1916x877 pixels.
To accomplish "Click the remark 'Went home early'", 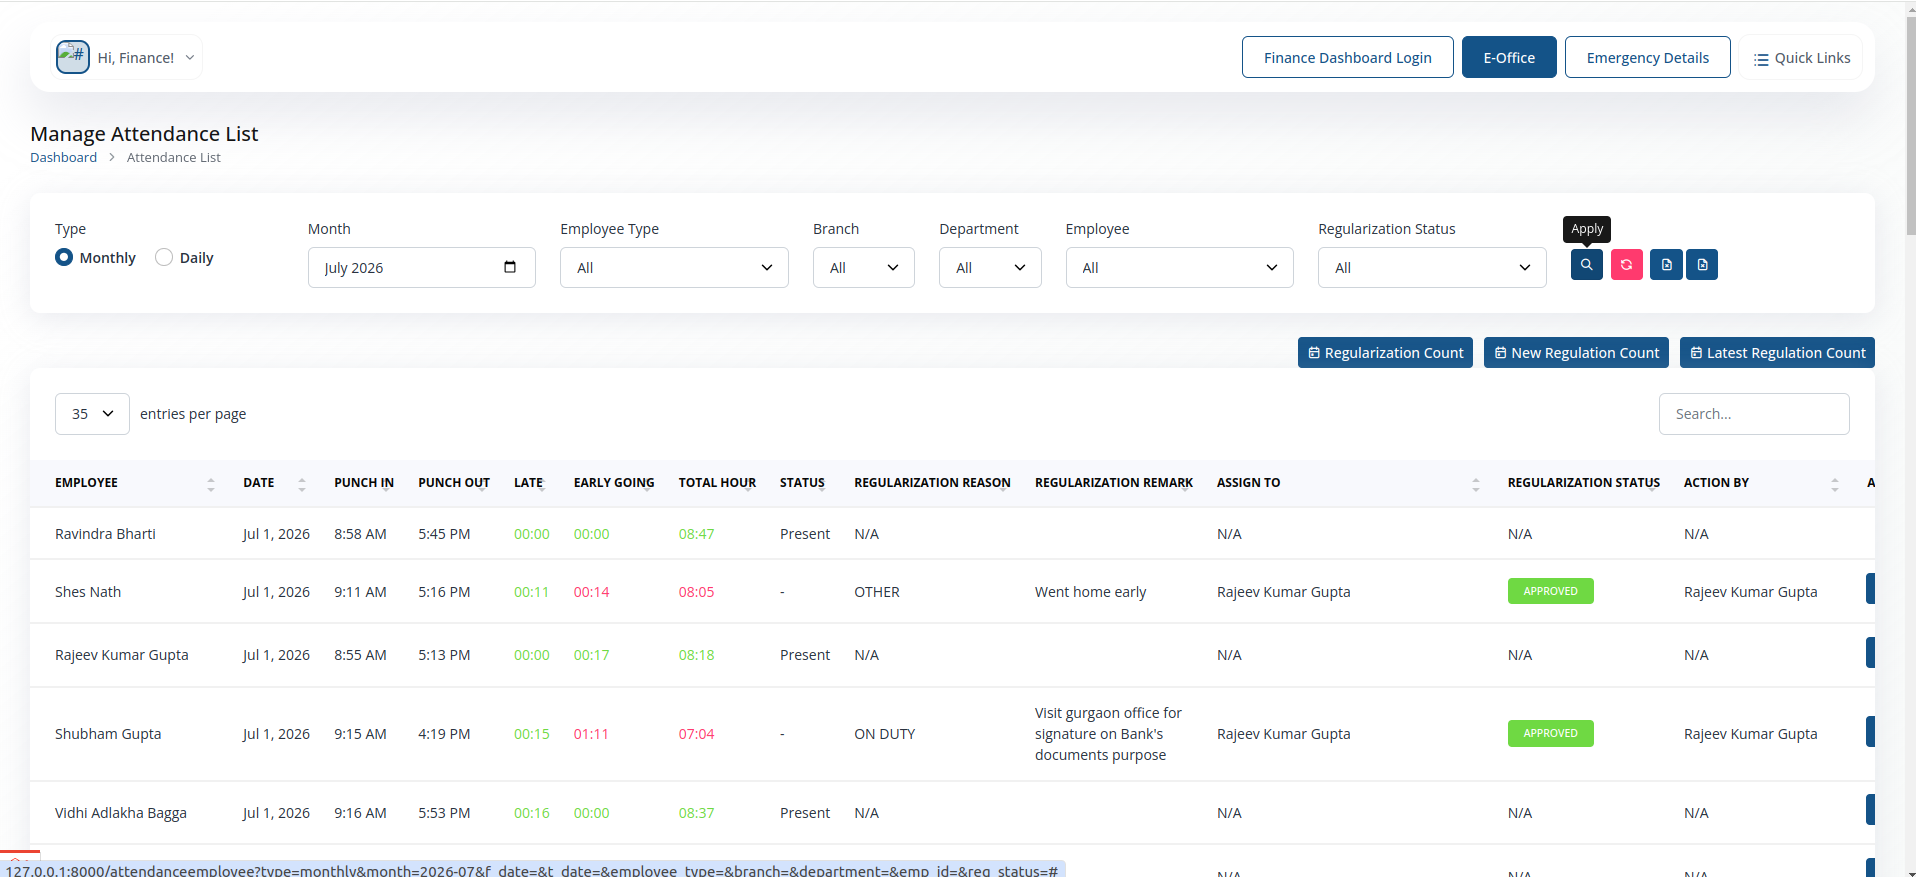I will [x=1090, y=592].
